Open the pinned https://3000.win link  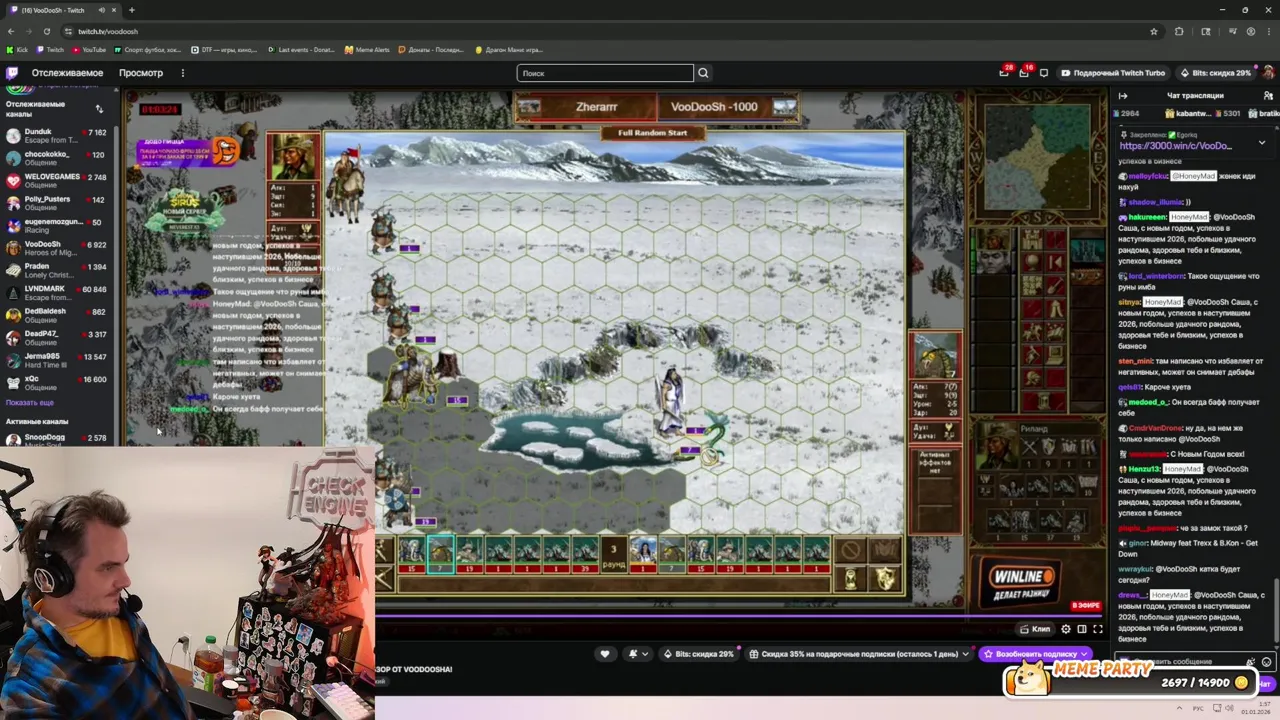[x=1175, y=146]
